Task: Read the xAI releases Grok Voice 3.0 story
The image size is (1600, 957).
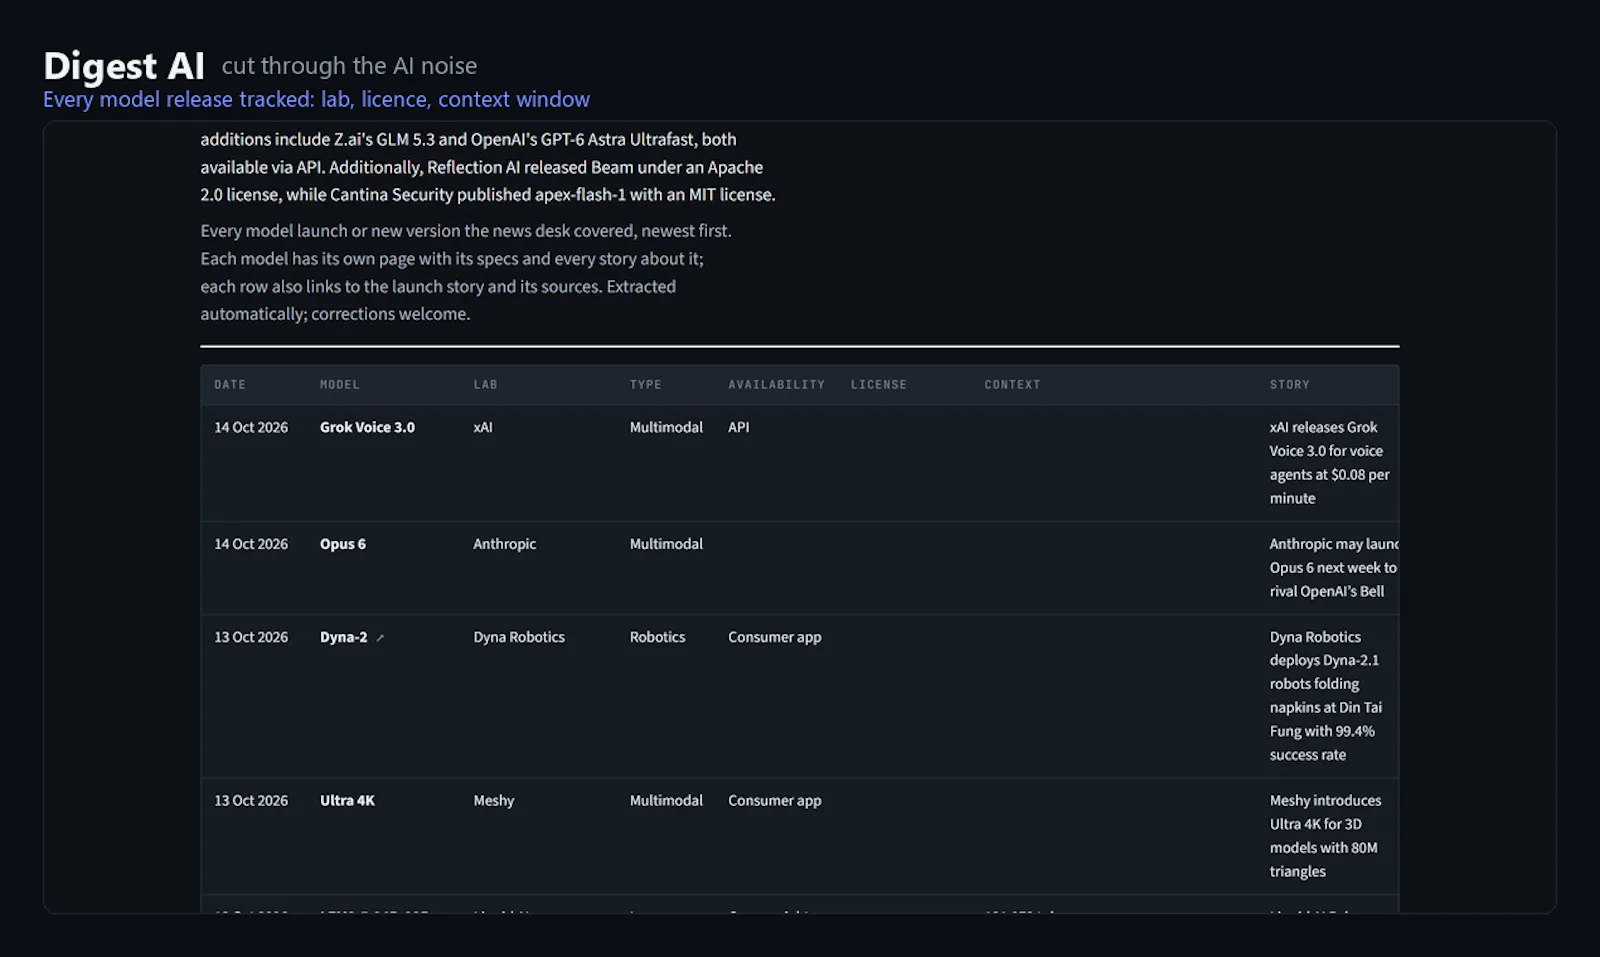Action: 1329,462
